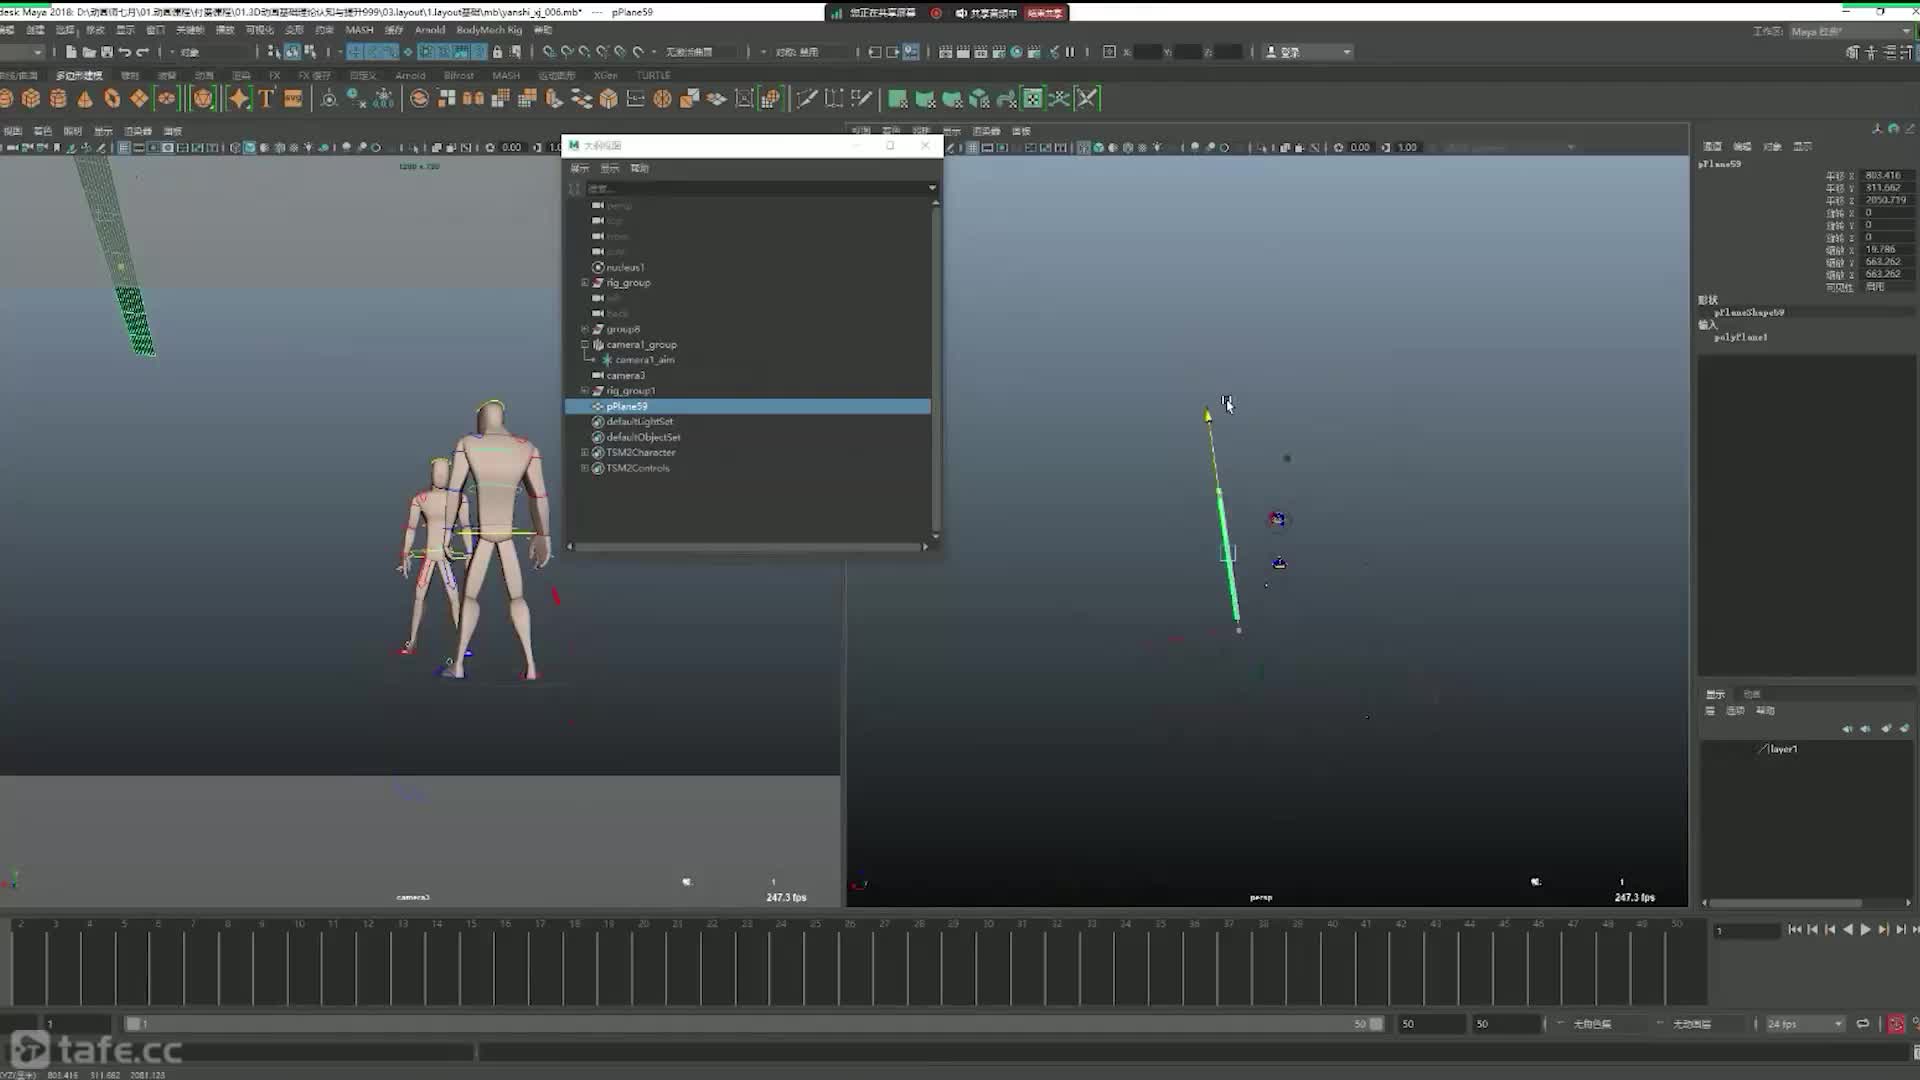The image size is (1920, 1080).
Task: Collapse camera1_group in the Outliner
Action: point(585,344)
